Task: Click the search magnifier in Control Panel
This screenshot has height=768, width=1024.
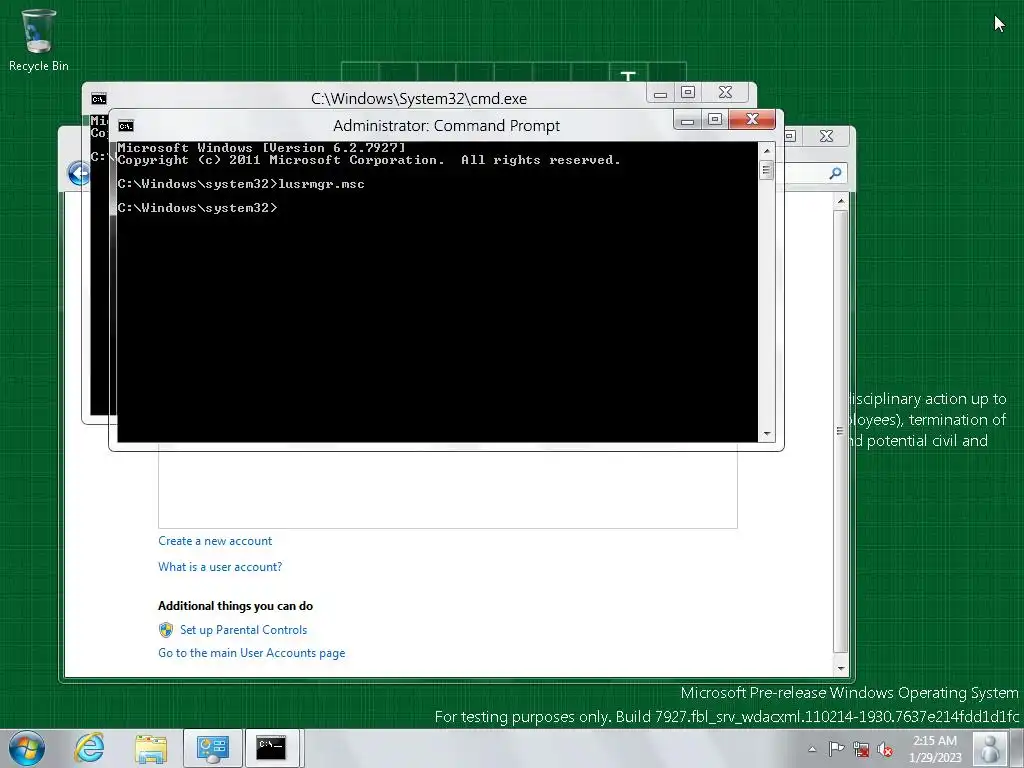Action: click(x=835, y=173)
